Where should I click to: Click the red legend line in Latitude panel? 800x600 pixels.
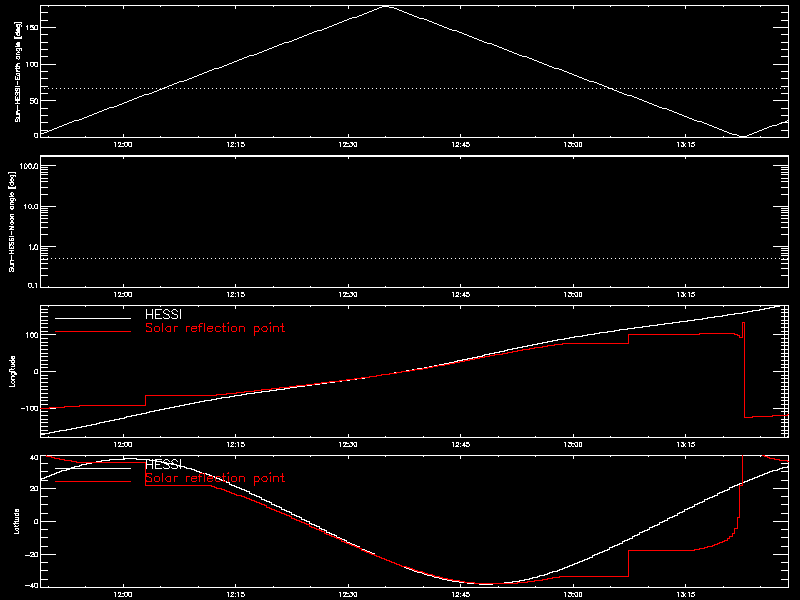tap(93, 482)
